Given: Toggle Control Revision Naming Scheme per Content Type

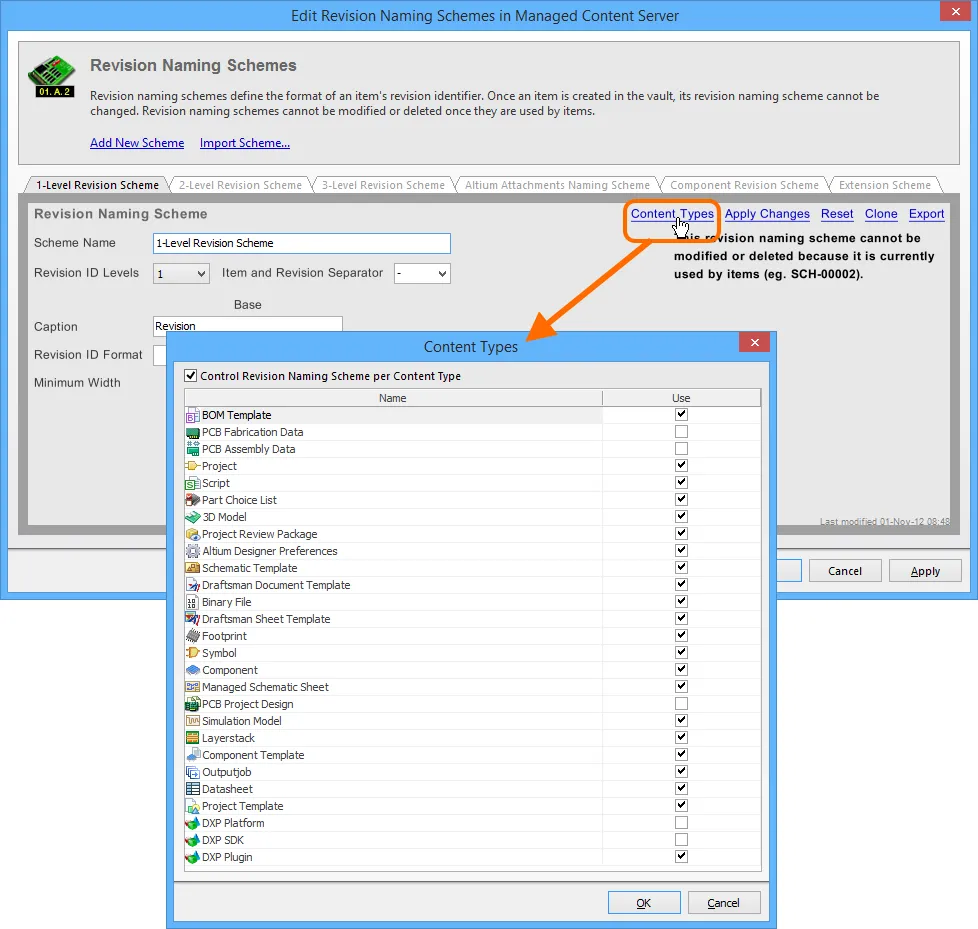Looking at the screenshot, I should (191, 376).
